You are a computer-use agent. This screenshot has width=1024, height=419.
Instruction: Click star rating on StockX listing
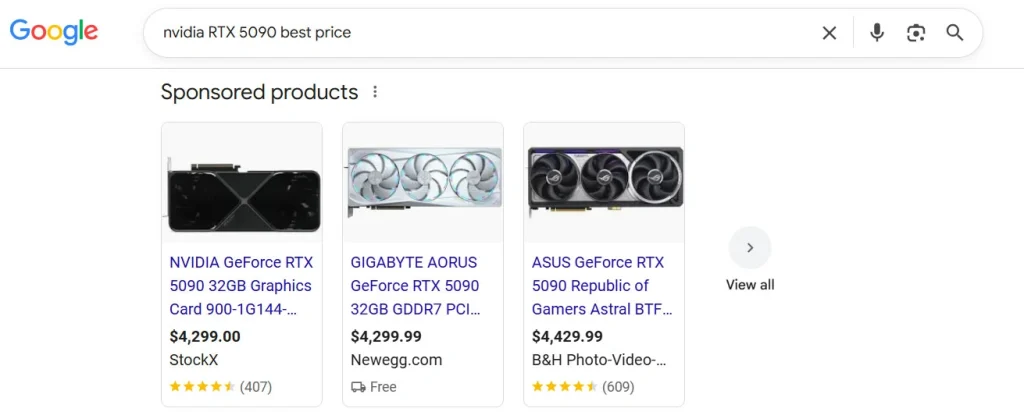[202, 386]
